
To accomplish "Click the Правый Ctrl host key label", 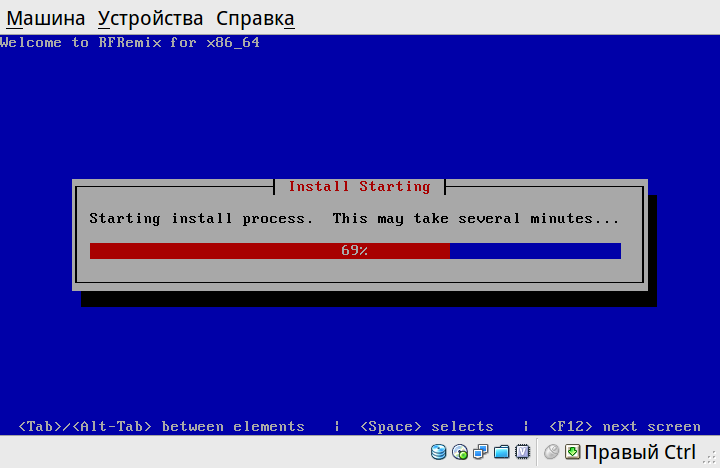I will [x=640, y=452].
